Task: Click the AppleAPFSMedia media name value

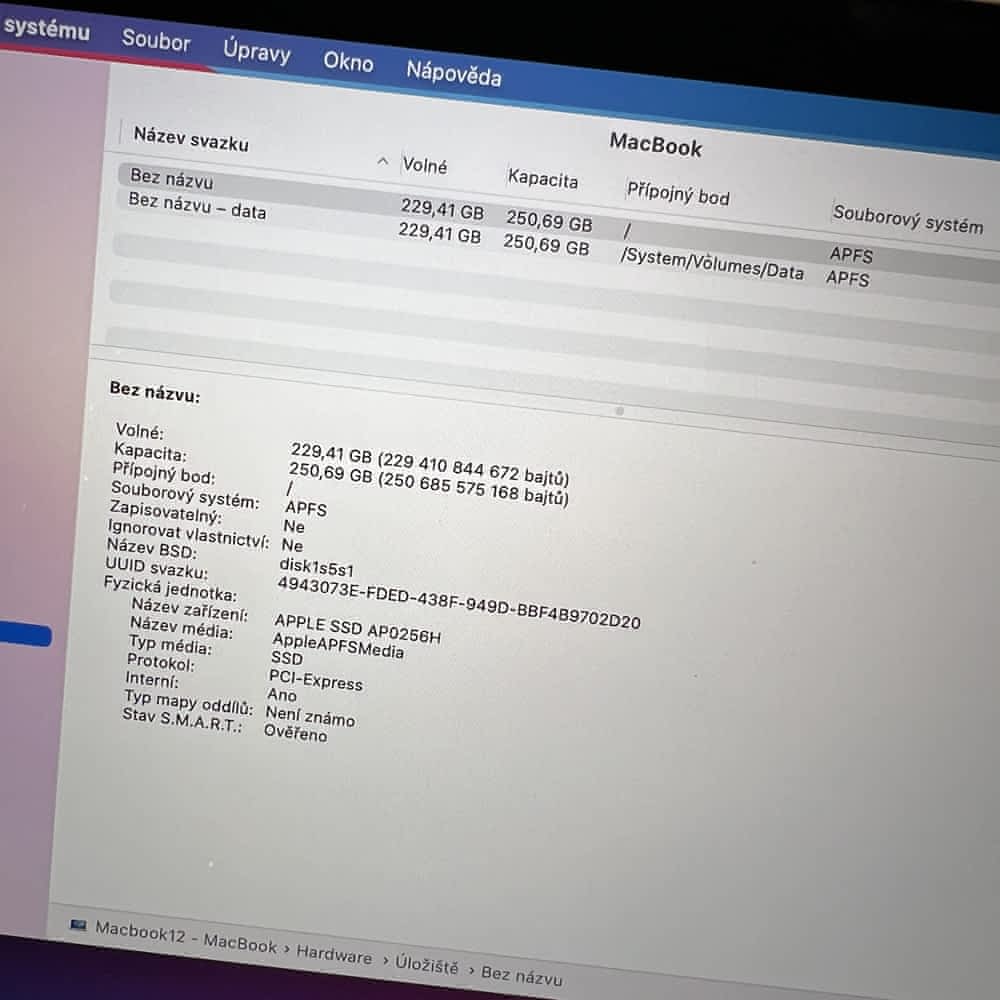Action: click(338, 645)
